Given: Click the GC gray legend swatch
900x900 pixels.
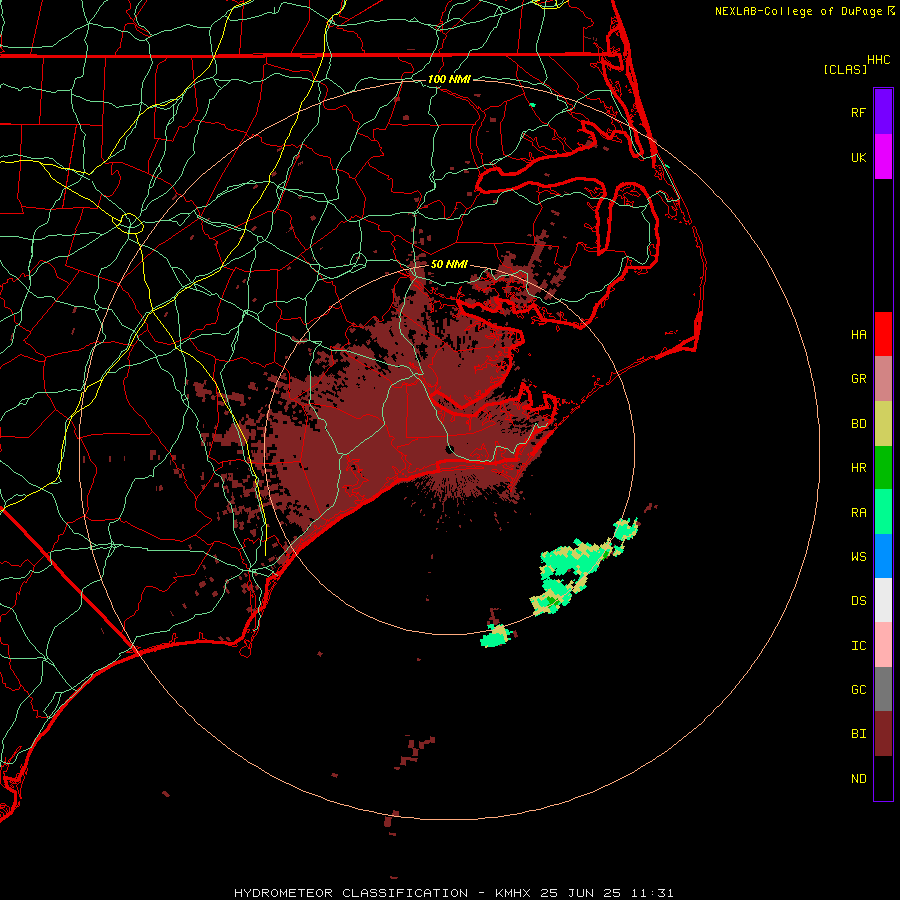Looking at the screenshot, I should tap(883, 689).
